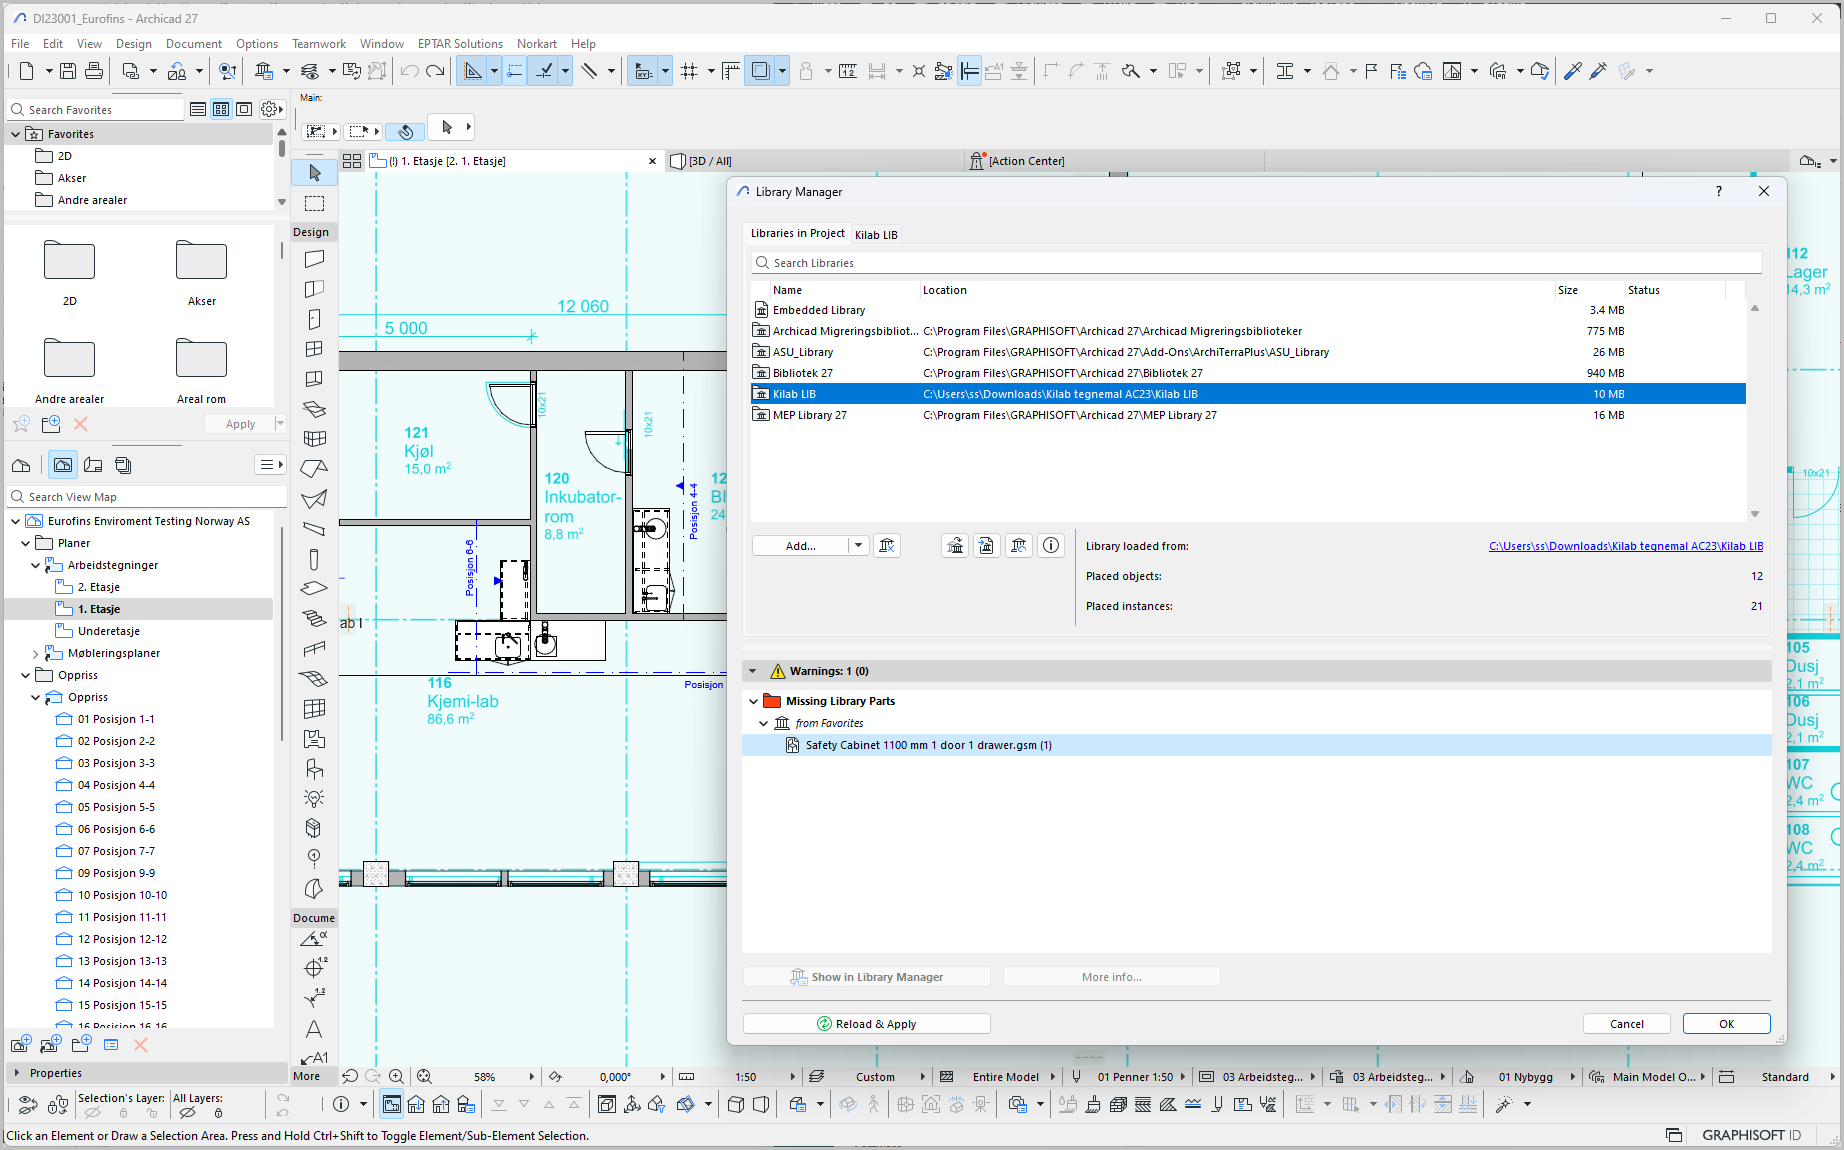Viewport: 1844px width, 1150px height.
Task: Toggle the grid display toolbar button
Action: (x=689, y=71)
